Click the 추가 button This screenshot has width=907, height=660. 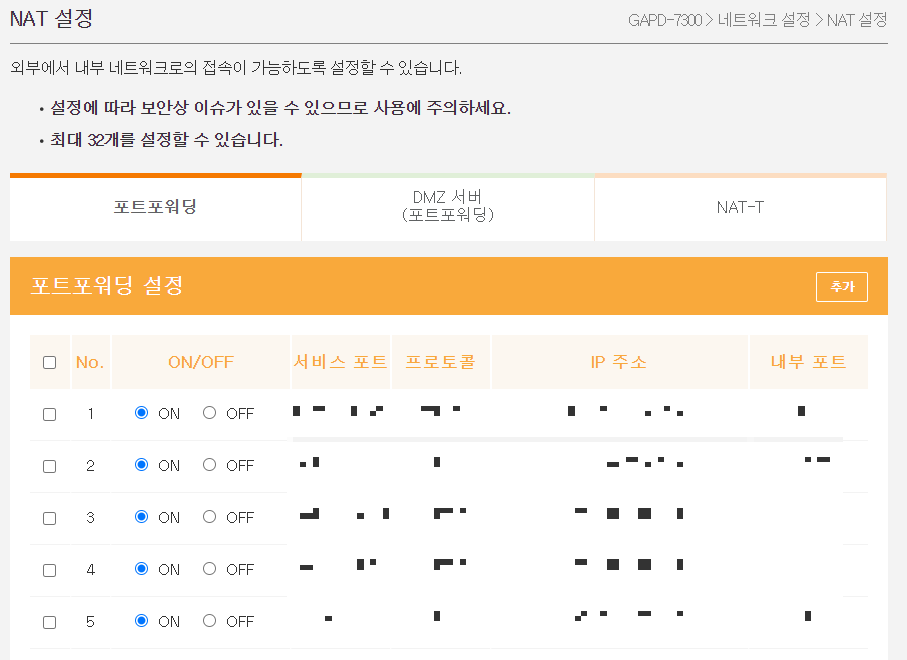coord(842,286)
